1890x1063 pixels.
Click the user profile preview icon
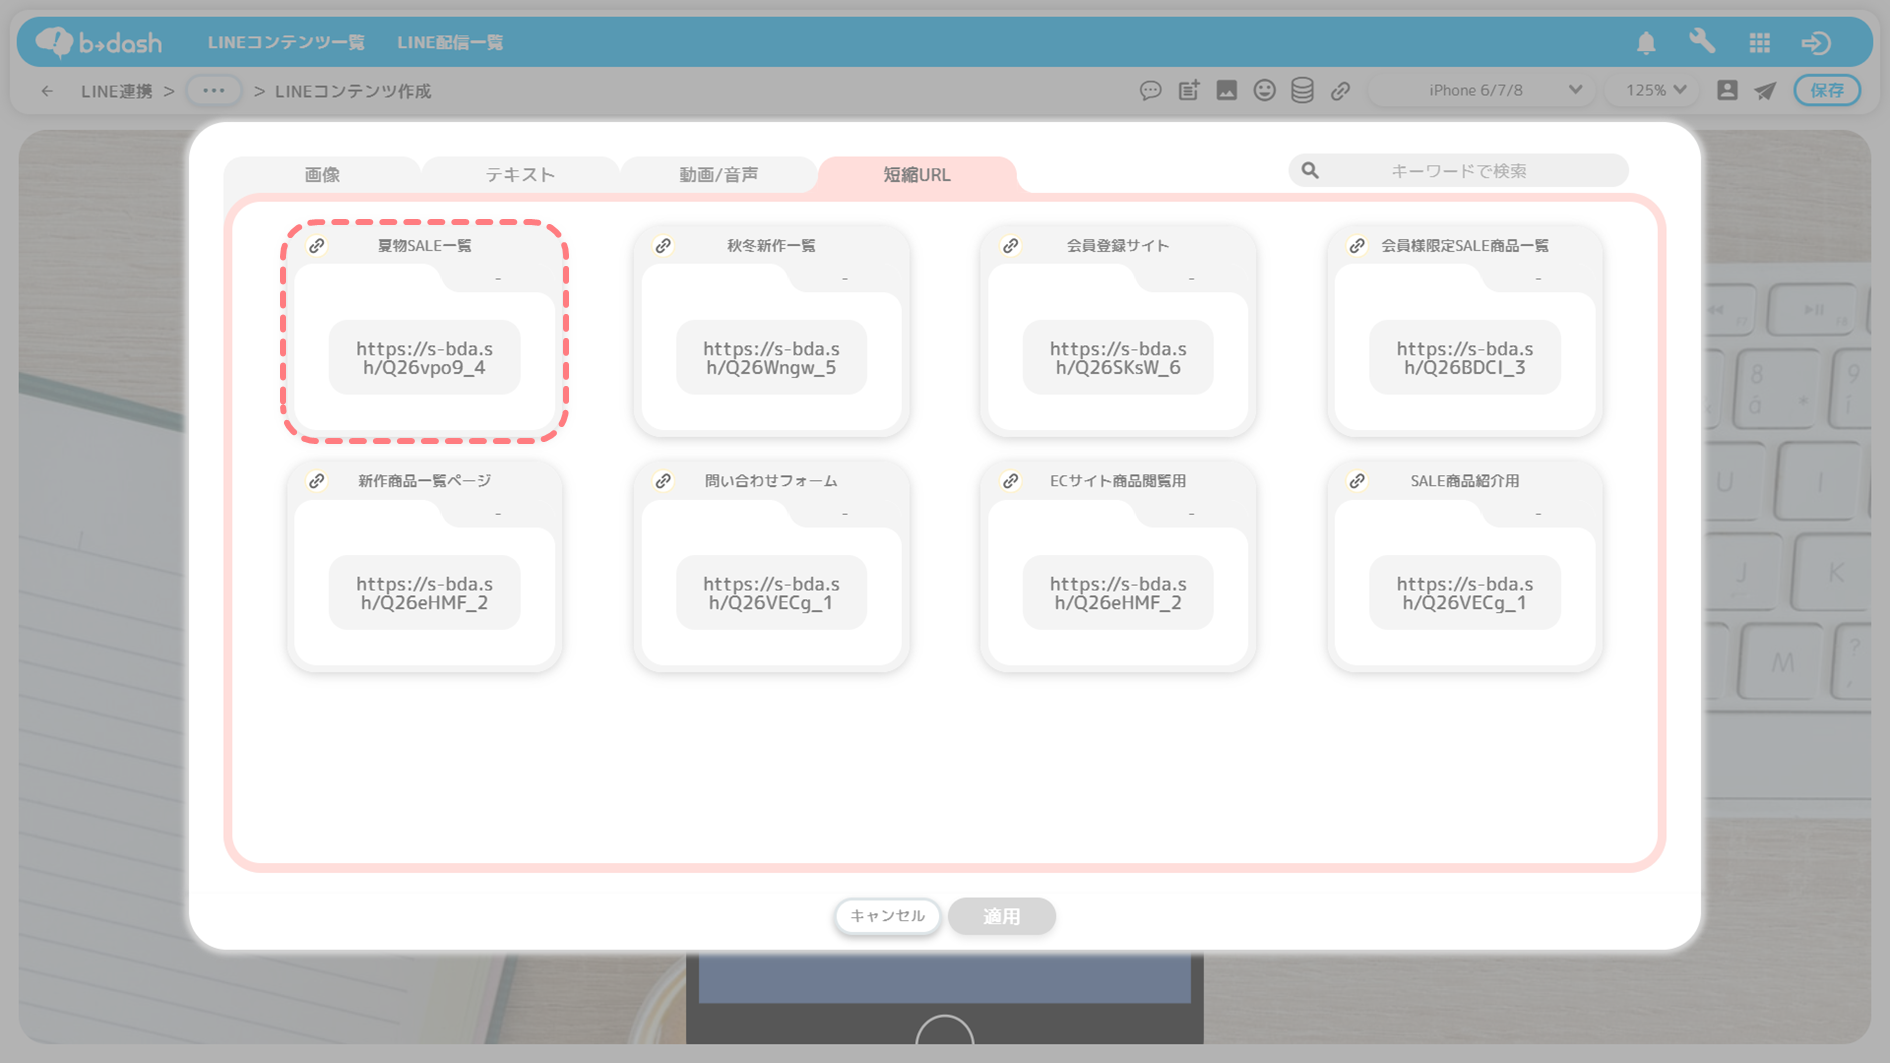click(1727, 90)
